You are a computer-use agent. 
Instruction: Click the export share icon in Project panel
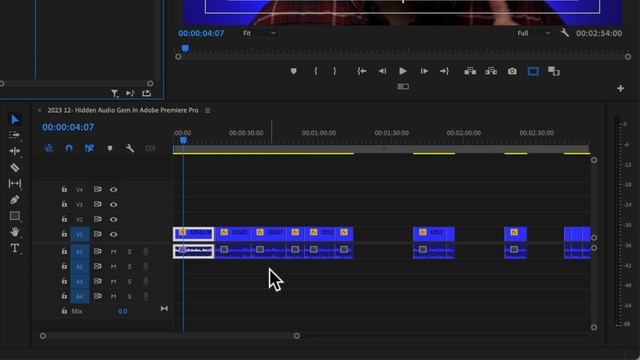(x=146, y=93)
